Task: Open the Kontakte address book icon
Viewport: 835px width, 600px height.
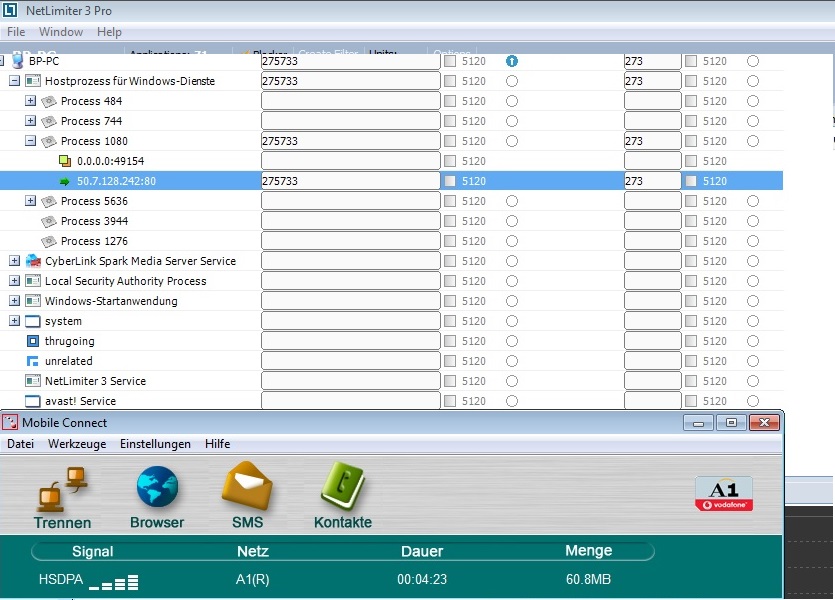Action: tap(343, 486)
